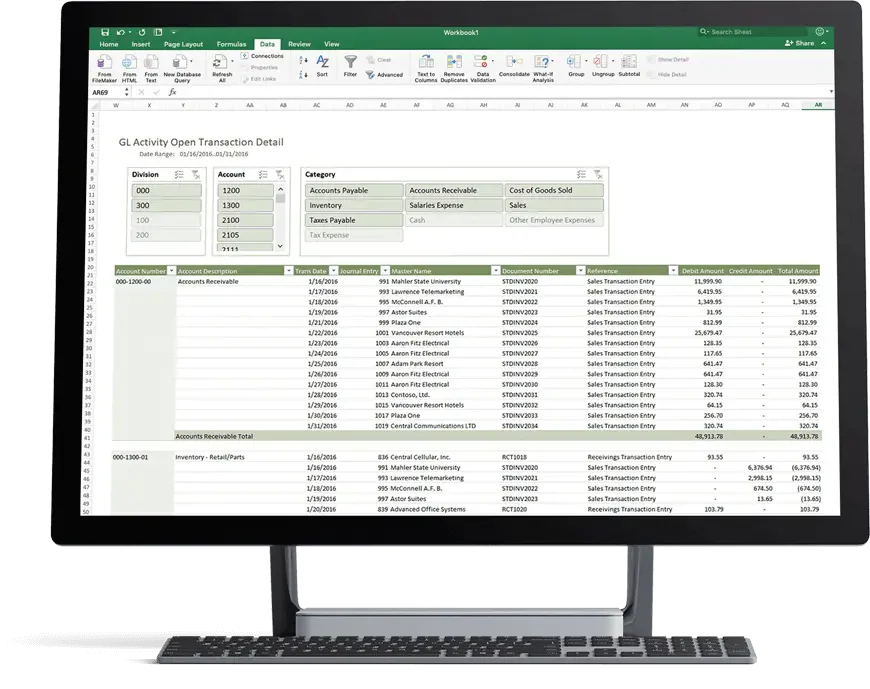Click the New Database Query icon

[x=181, y=63]
